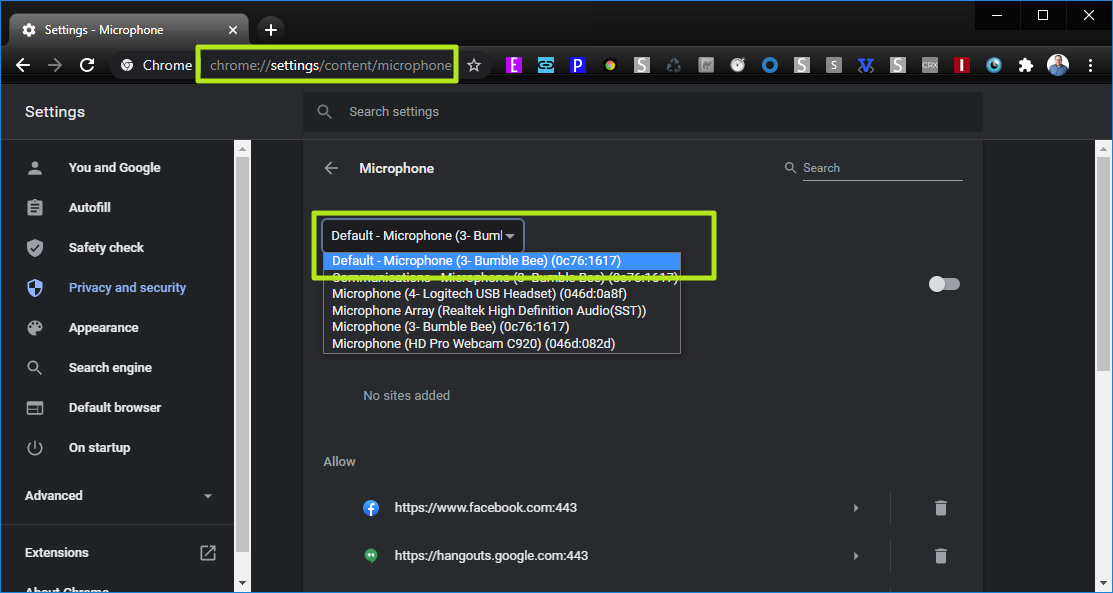Go to Search engine settings

click(110, 368)
